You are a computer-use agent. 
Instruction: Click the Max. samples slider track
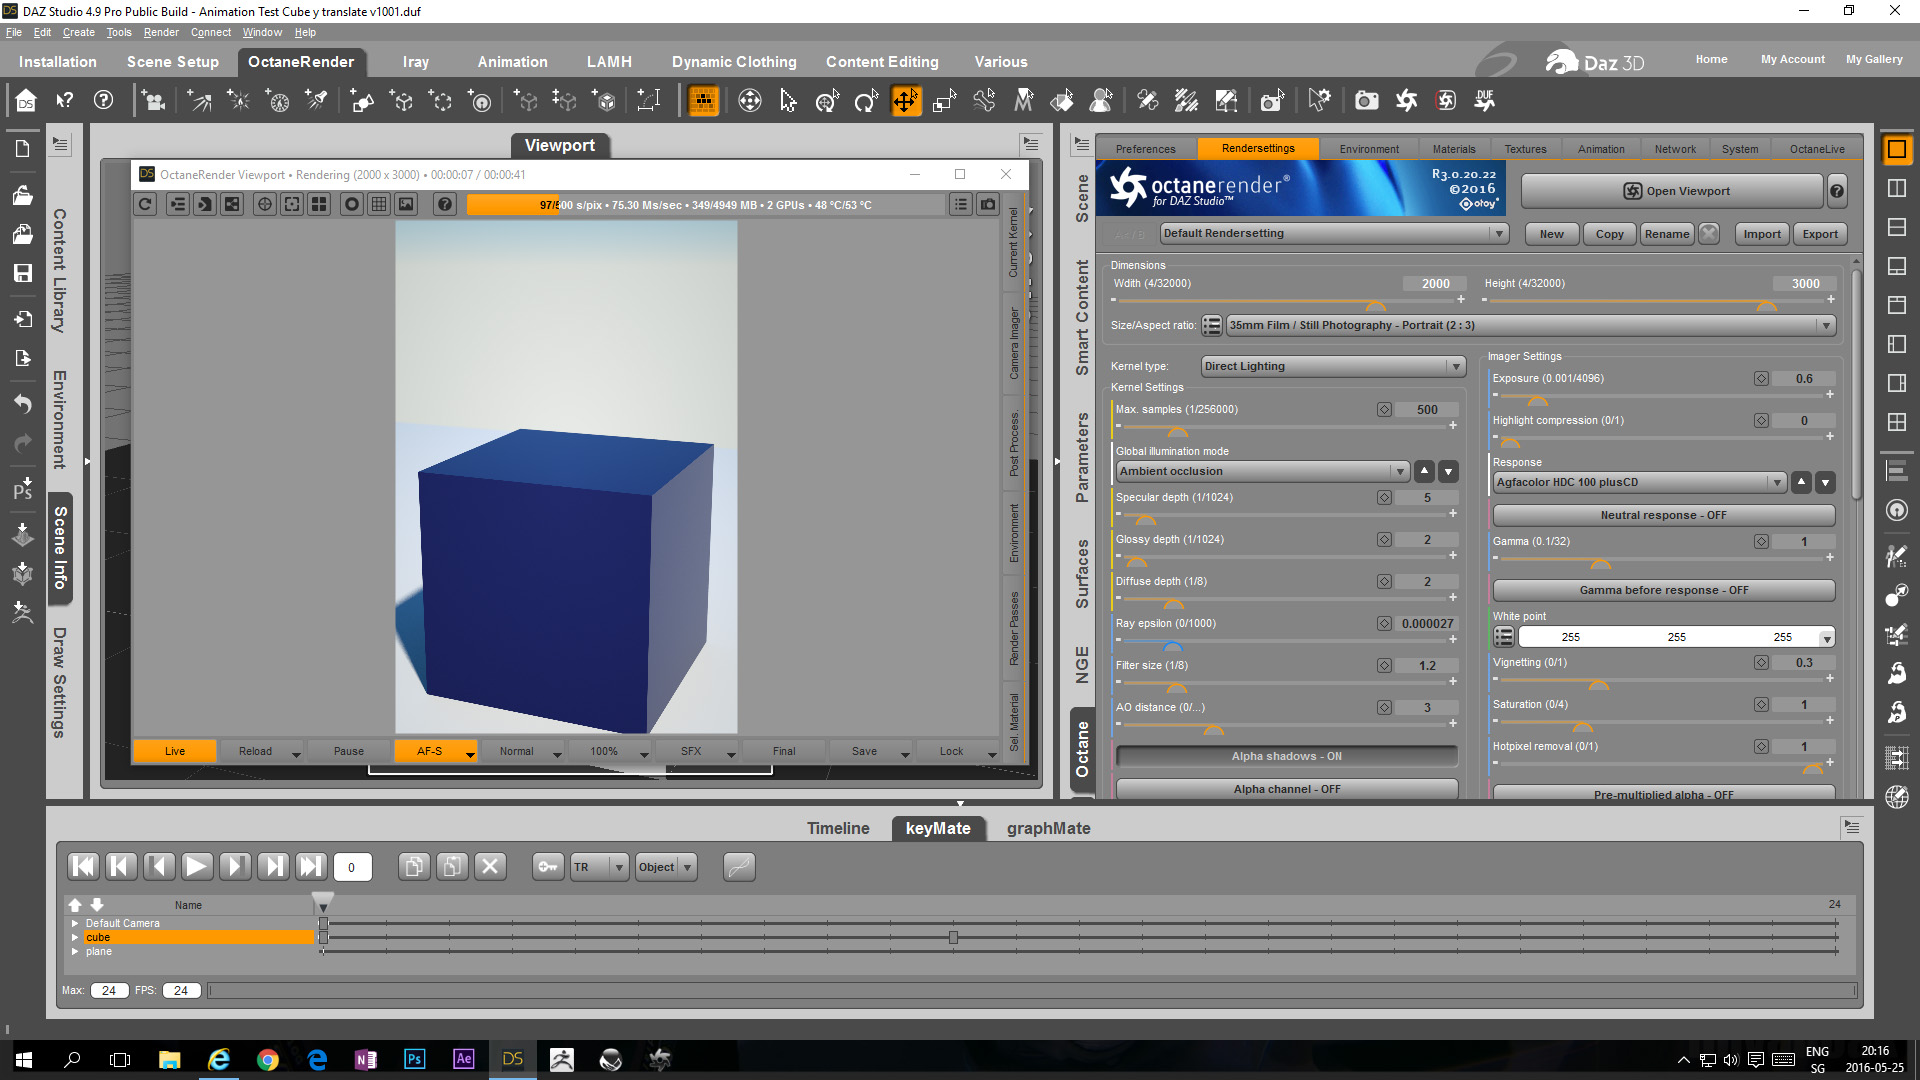click(1300, 427)
